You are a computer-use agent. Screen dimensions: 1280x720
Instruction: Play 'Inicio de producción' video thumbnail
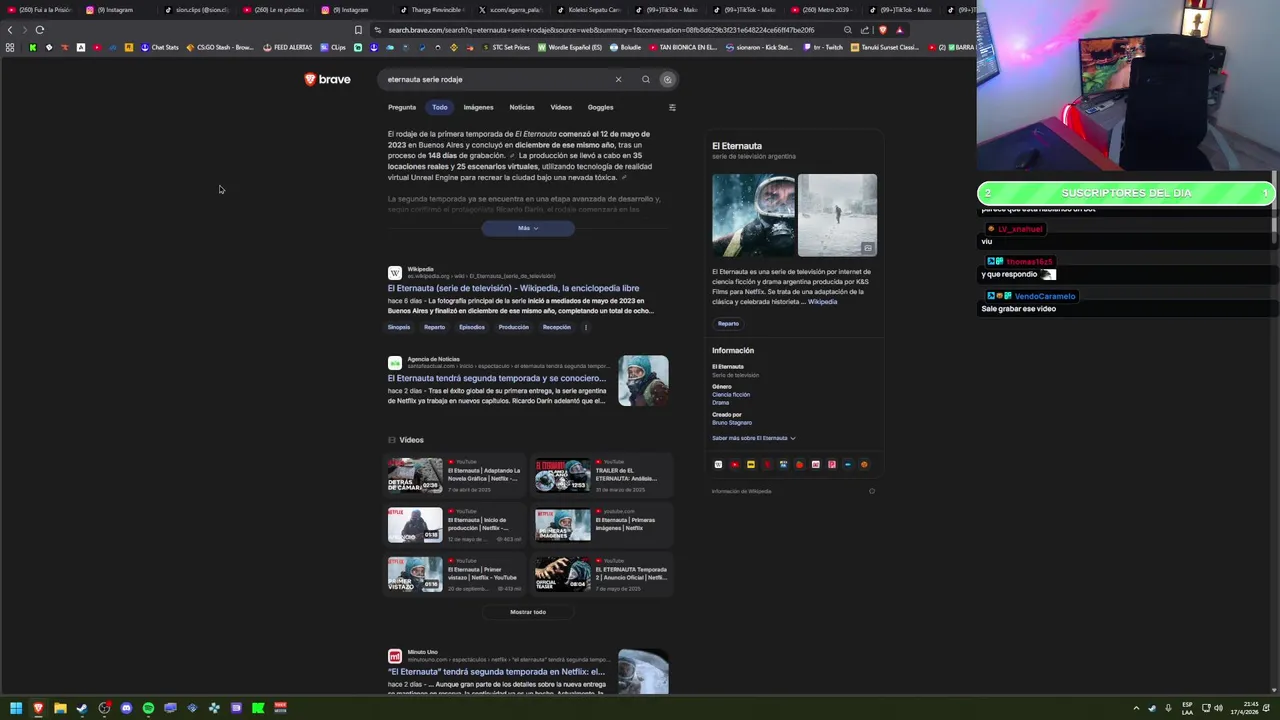pos(415,525)
